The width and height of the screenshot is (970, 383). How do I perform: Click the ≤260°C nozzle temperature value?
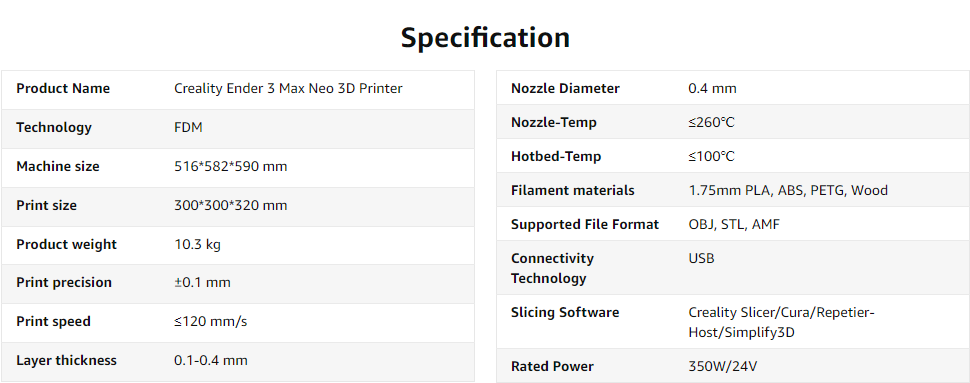711,123
